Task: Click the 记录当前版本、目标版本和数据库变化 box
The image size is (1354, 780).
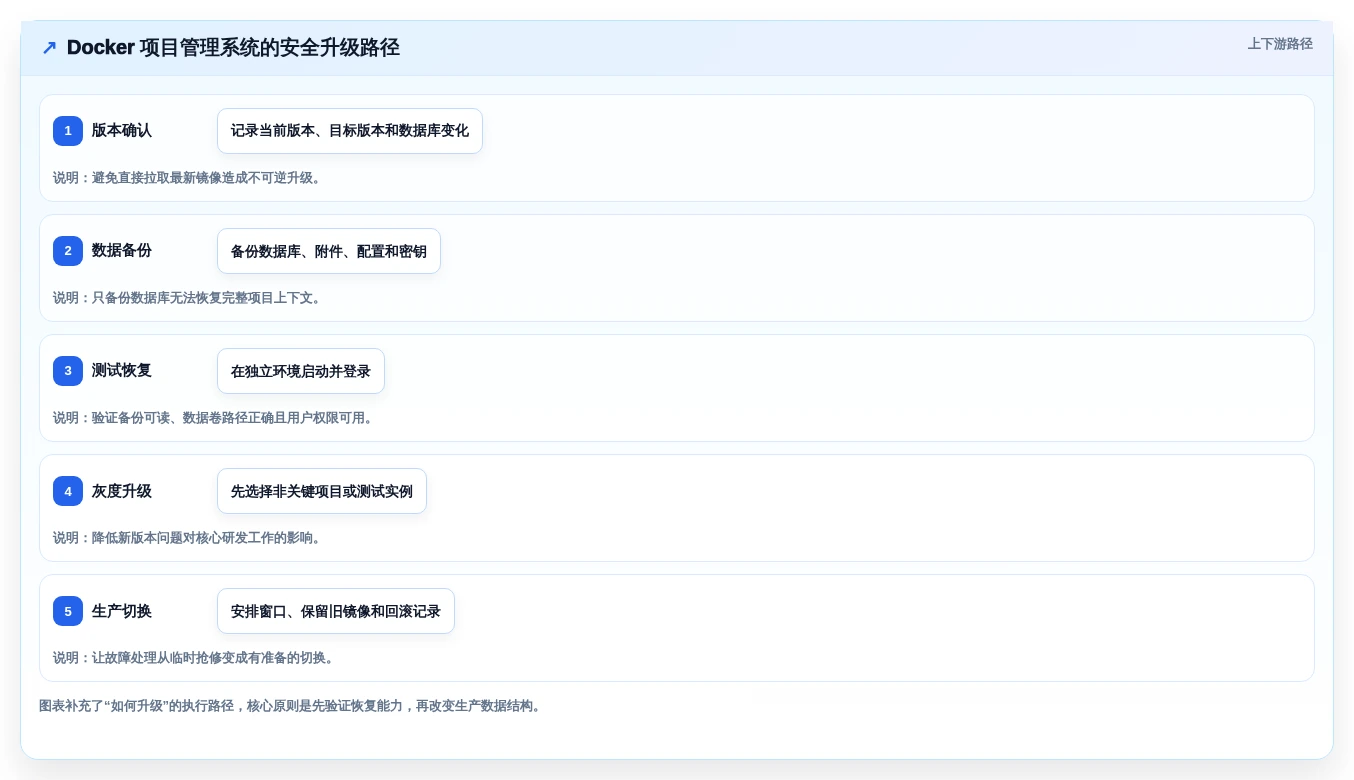Action: (350, 131)
